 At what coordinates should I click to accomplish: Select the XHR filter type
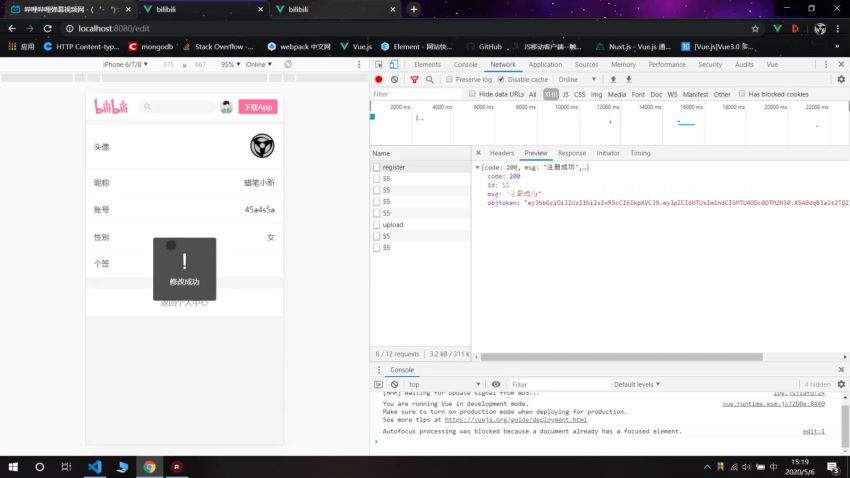pyautogui.click(x=551, y=94)
